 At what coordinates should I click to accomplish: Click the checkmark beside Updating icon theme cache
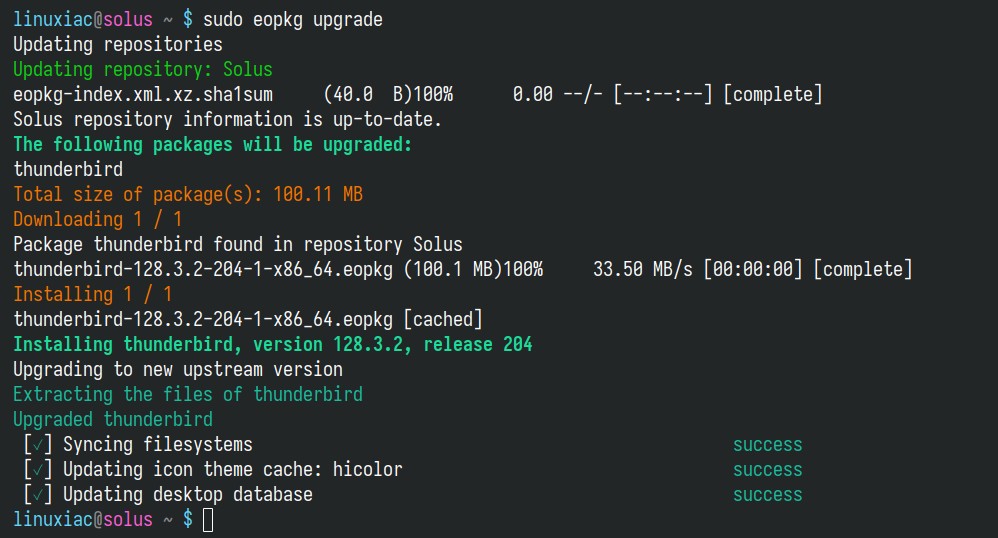[38, 469]
